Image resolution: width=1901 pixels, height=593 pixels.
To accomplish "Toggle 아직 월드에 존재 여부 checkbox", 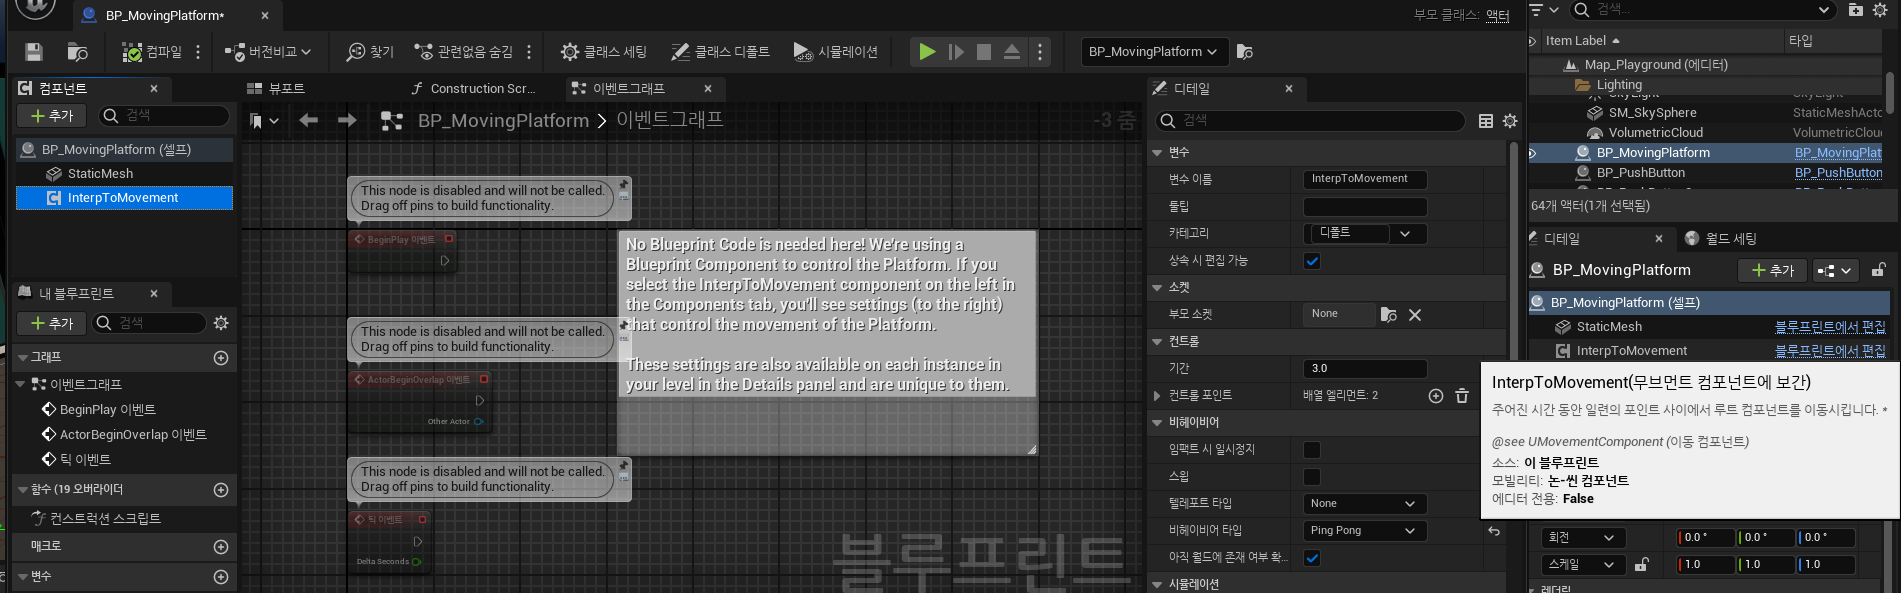I will point(1312,558).
